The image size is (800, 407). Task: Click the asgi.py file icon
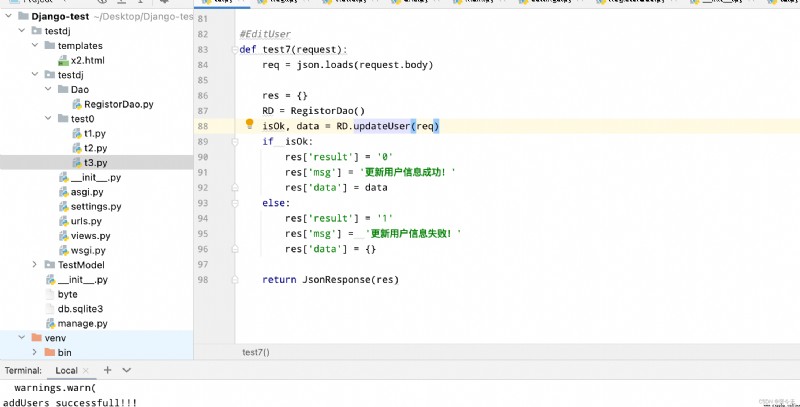[x=64, y=192]
